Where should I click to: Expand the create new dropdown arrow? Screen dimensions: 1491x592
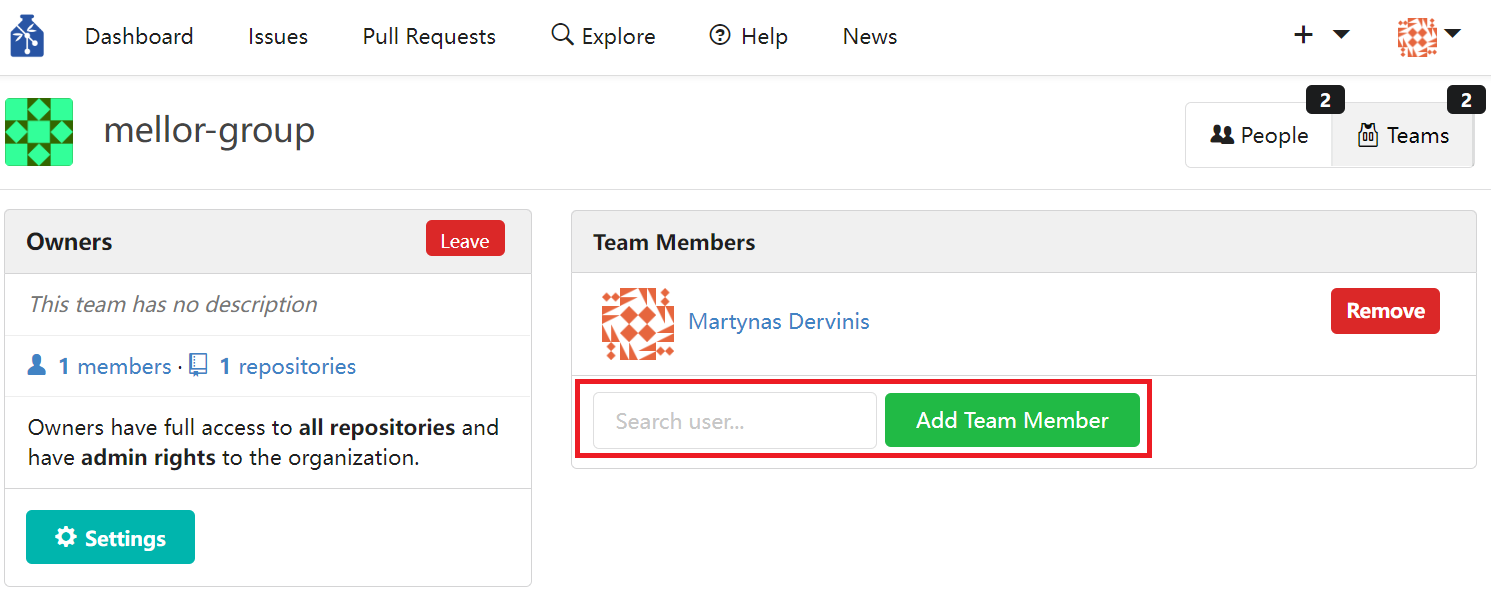1341,35
